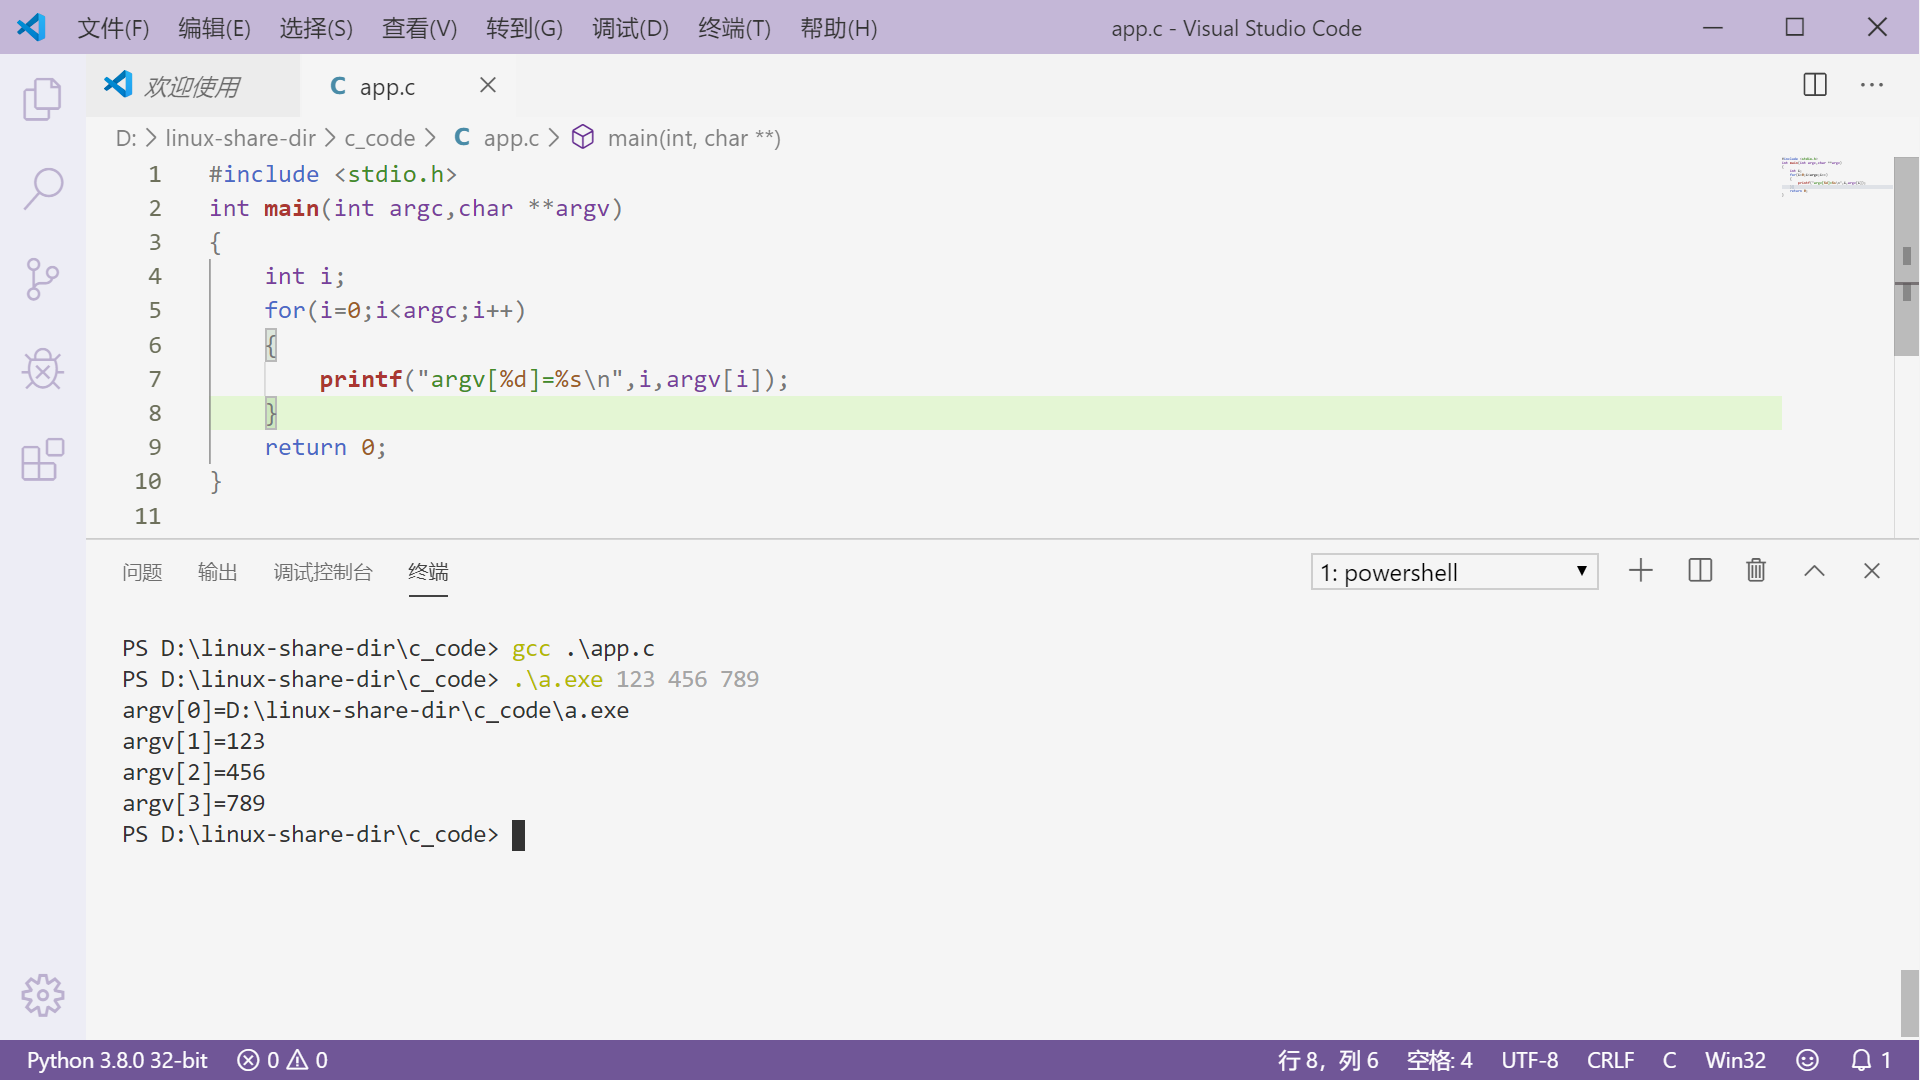Open the Debug view bug icon

[x=42, y=369]
